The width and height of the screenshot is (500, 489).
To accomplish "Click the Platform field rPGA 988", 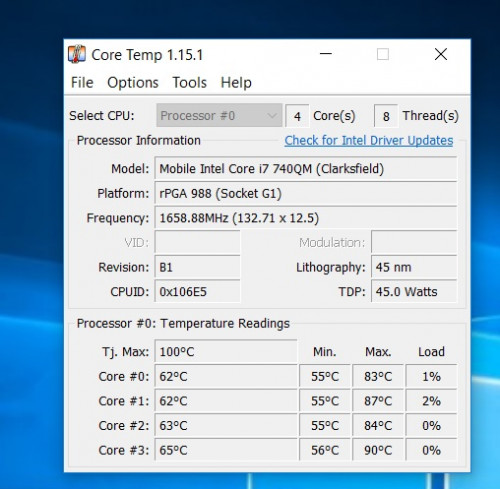I will (305, 193).
